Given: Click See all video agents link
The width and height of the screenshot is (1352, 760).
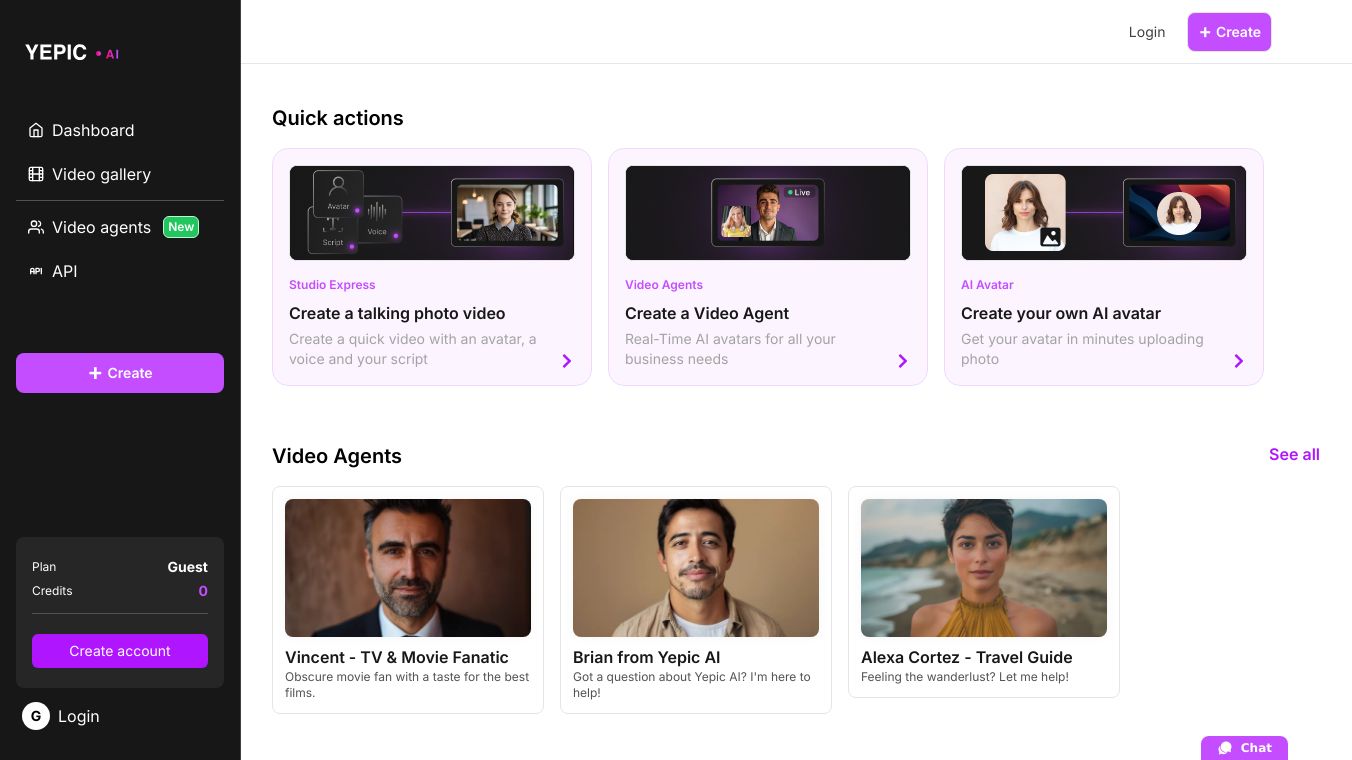Looking at the screenshot, I should tap(1294, 454).
